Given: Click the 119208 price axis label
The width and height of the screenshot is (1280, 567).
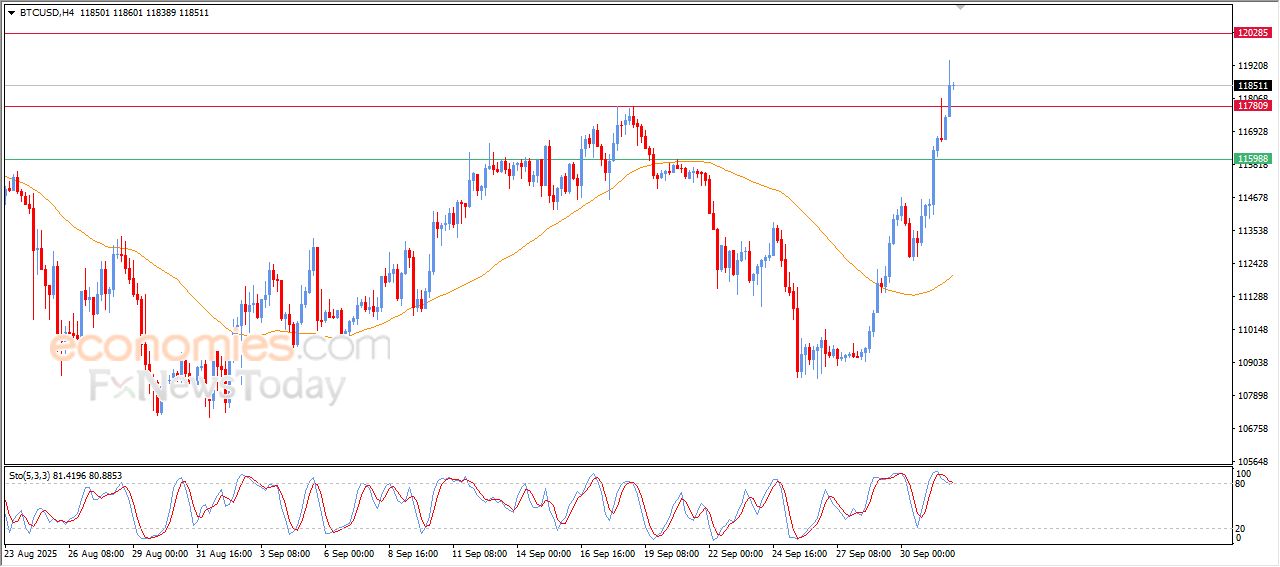Looking at the screenshot, I should (1252, 66).
